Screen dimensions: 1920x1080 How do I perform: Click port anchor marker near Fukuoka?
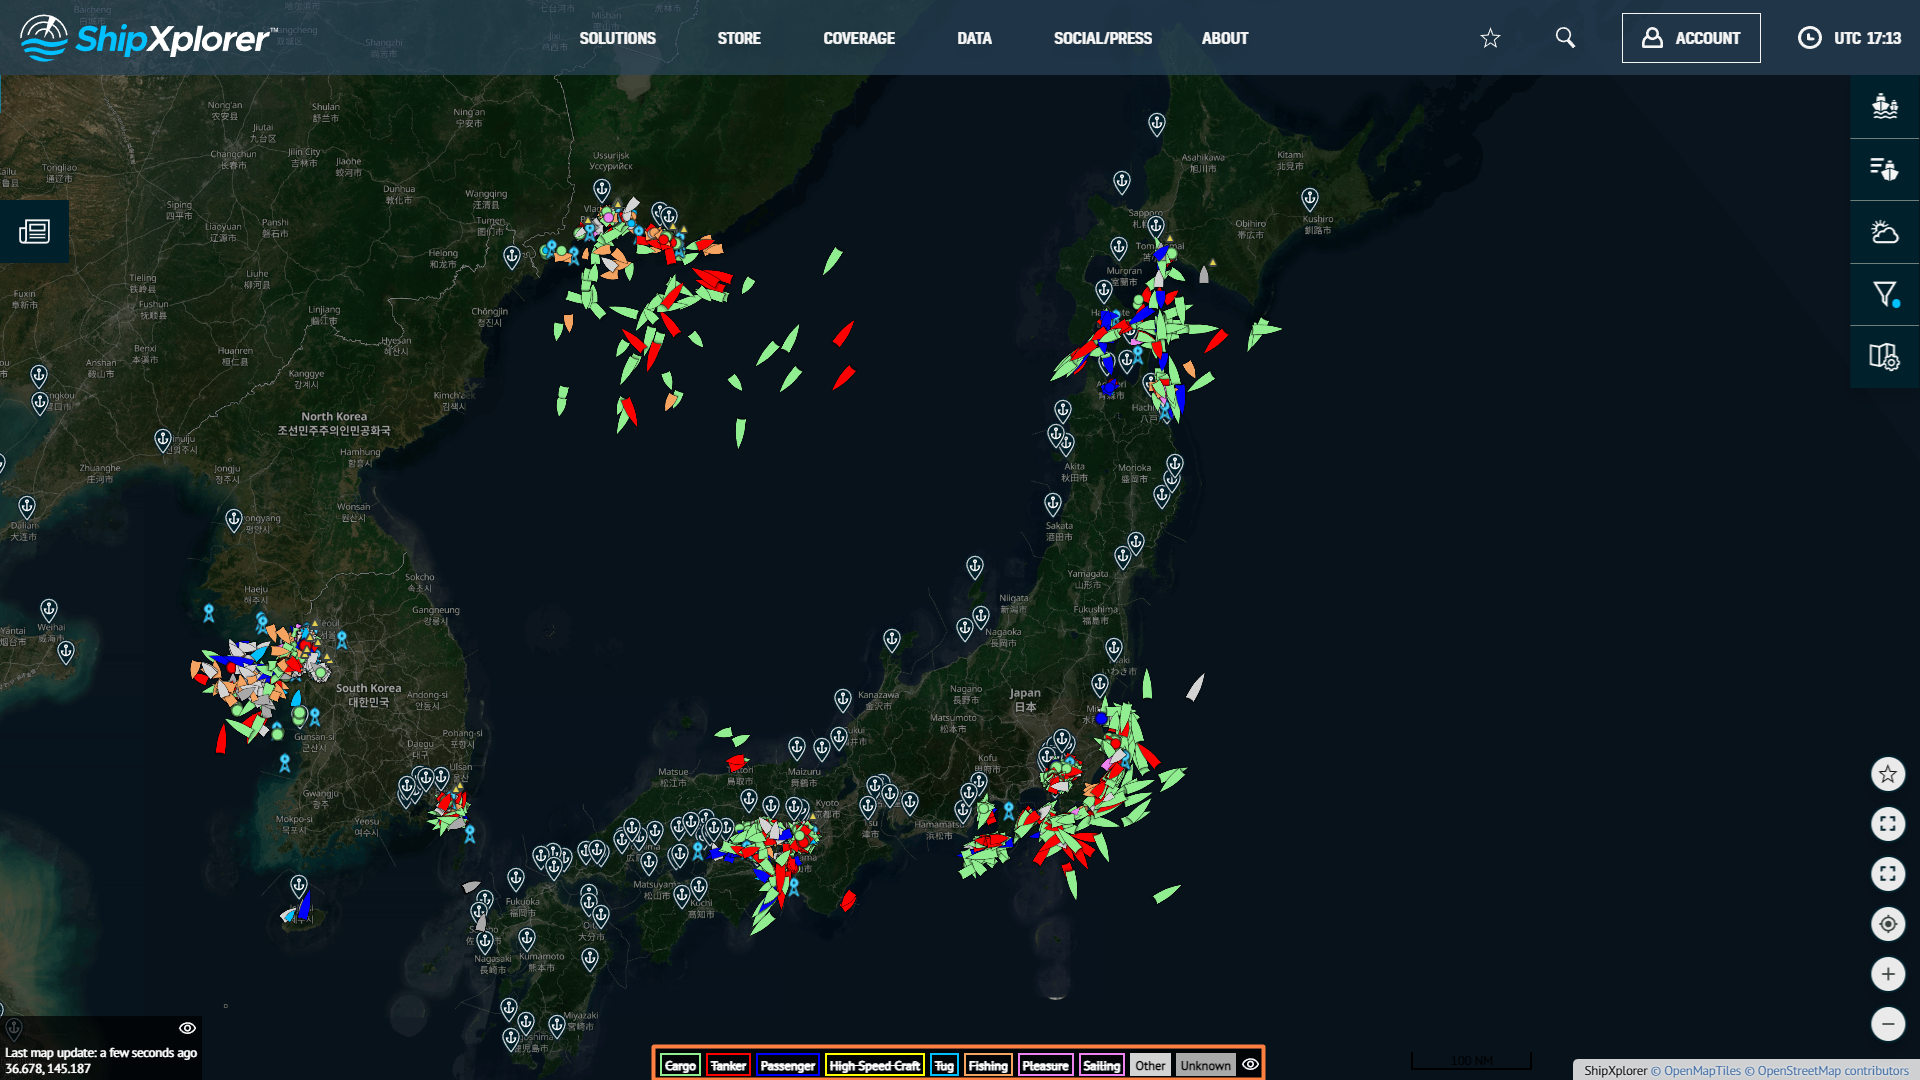point(516,879)
